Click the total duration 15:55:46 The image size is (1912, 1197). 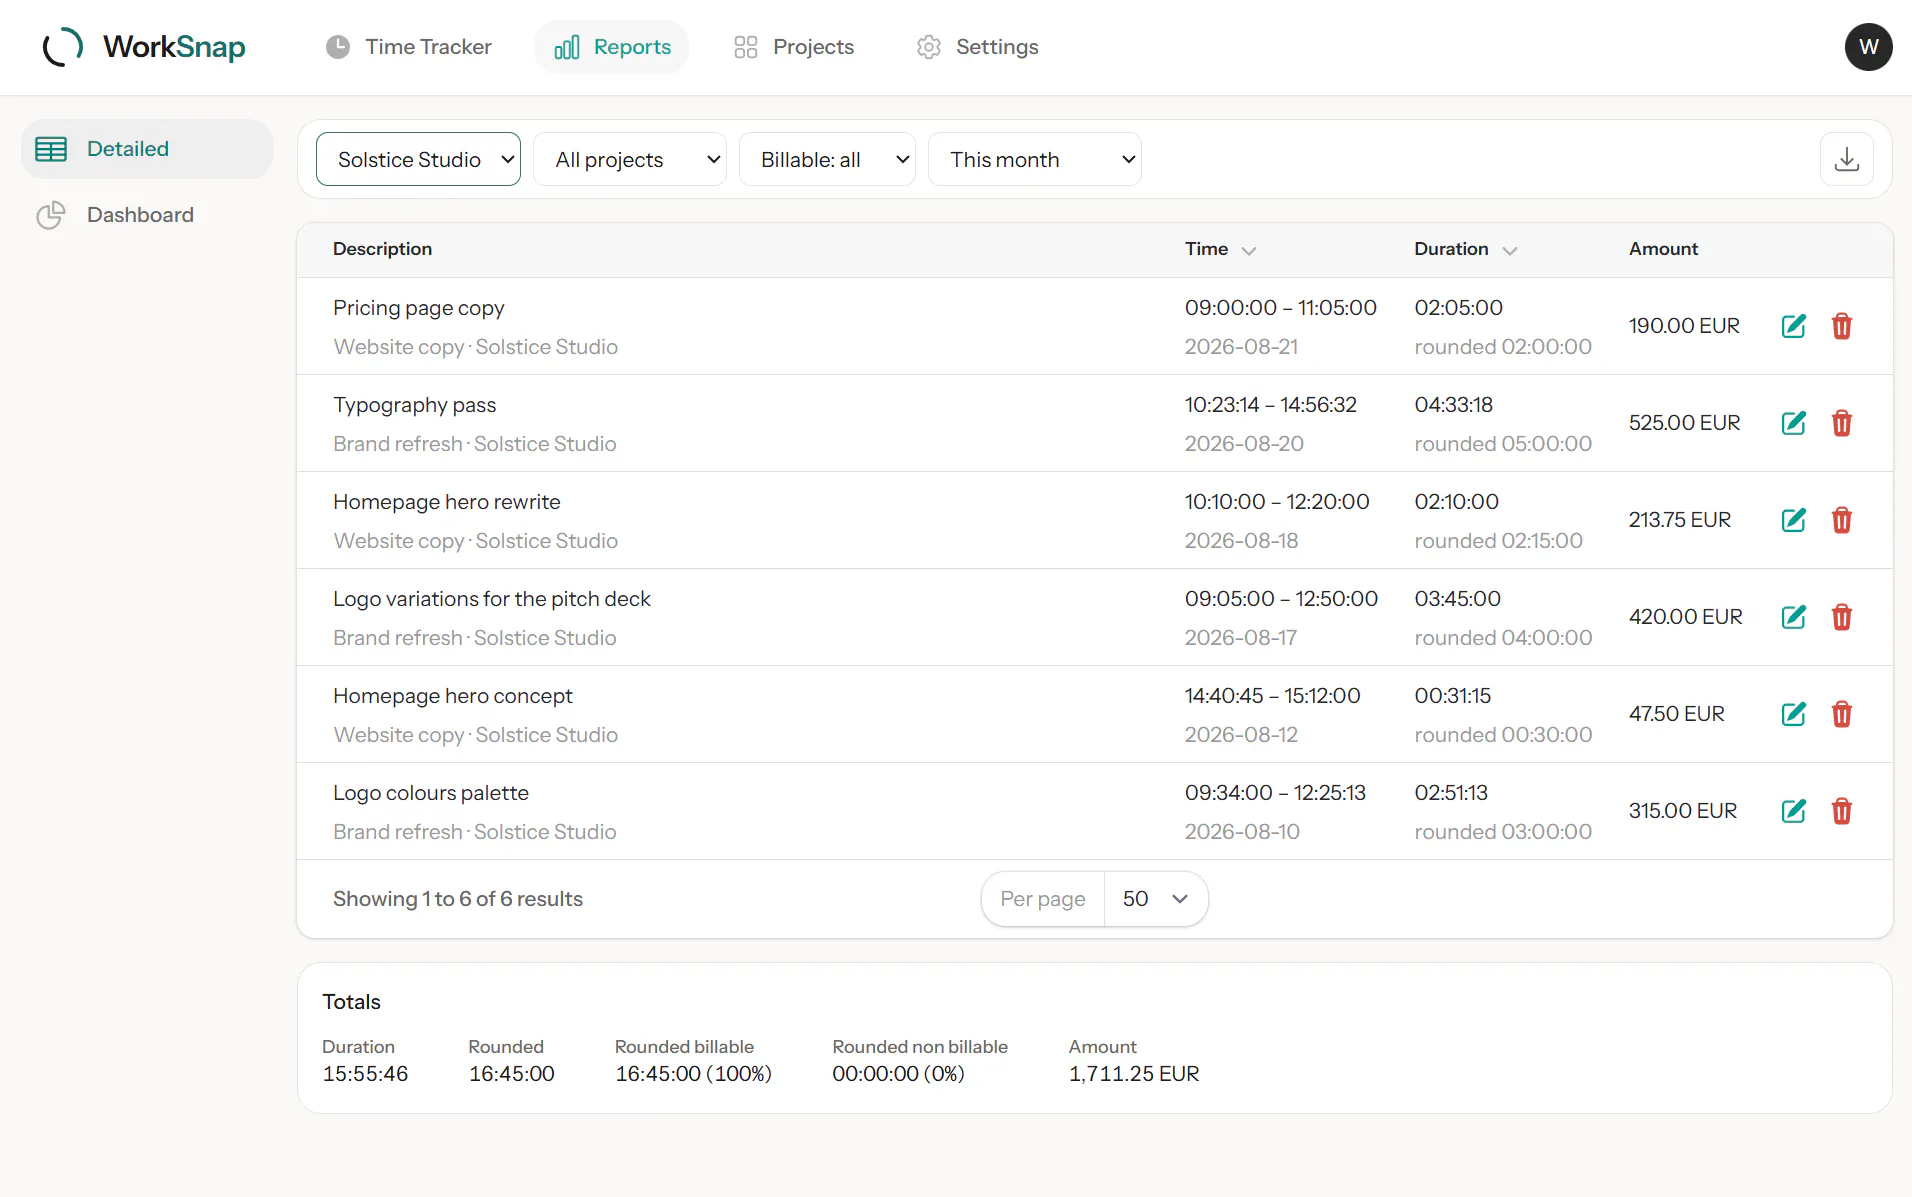[365, 1074]
